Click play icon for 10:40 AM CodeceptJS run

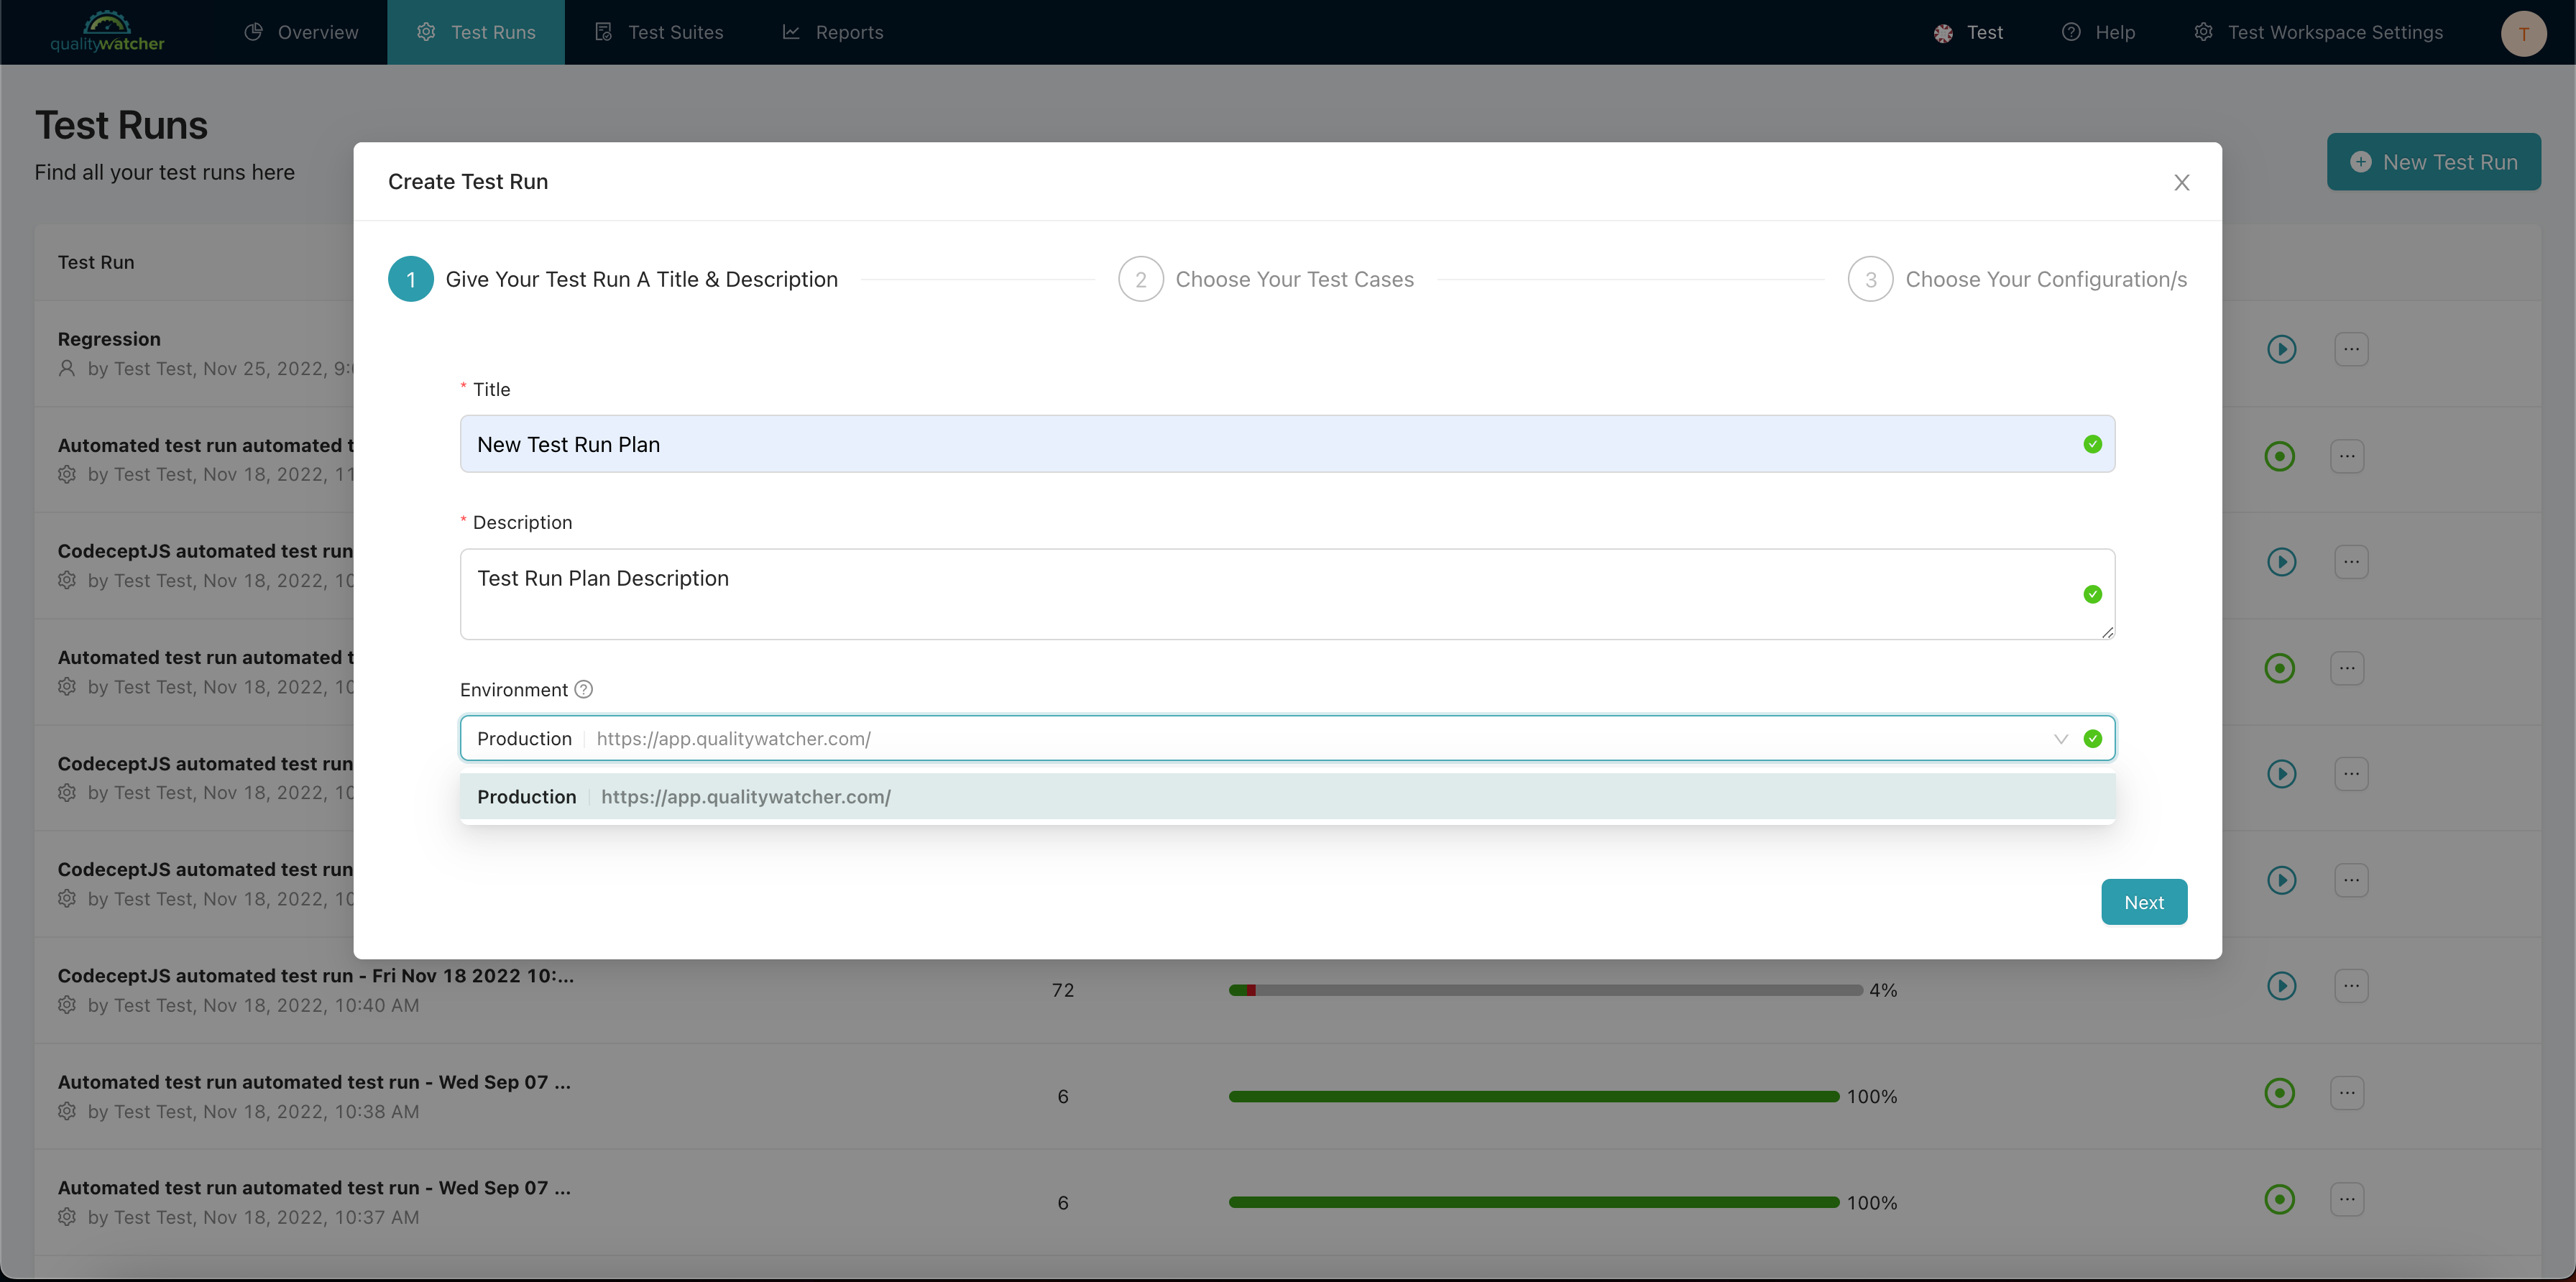(x=2281, y=986)
